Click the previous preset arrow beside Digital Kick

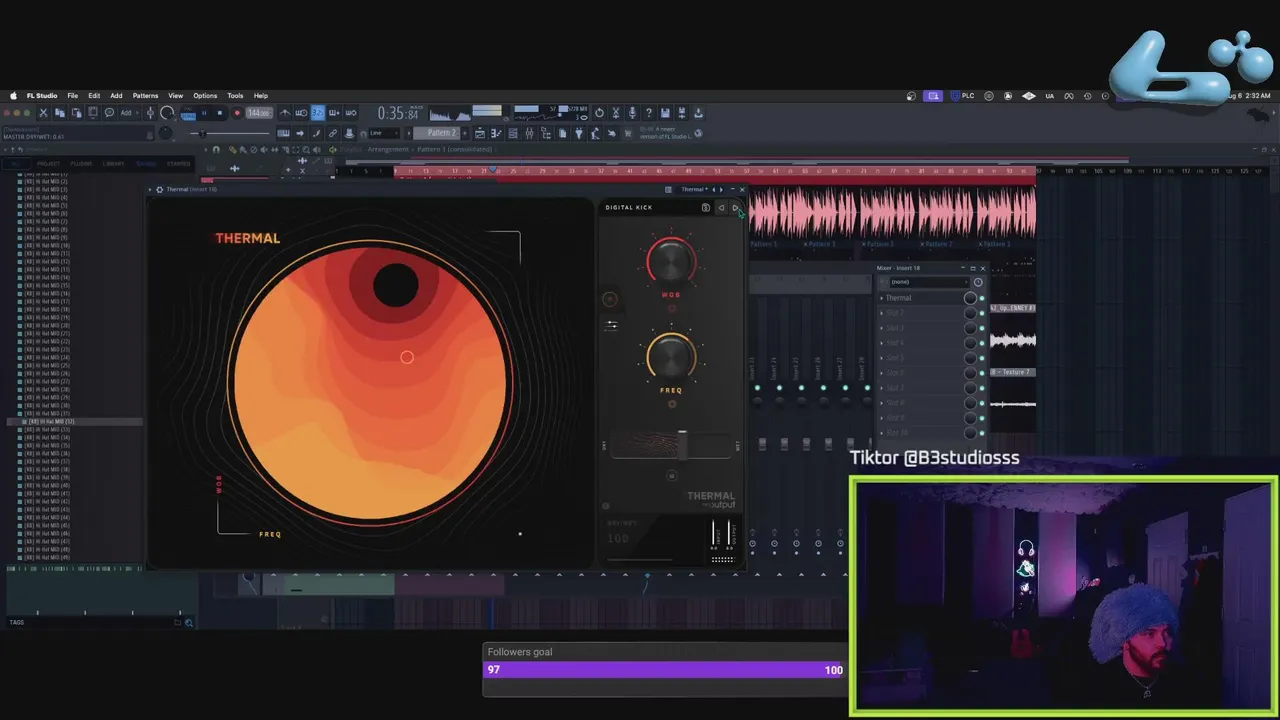721,207
